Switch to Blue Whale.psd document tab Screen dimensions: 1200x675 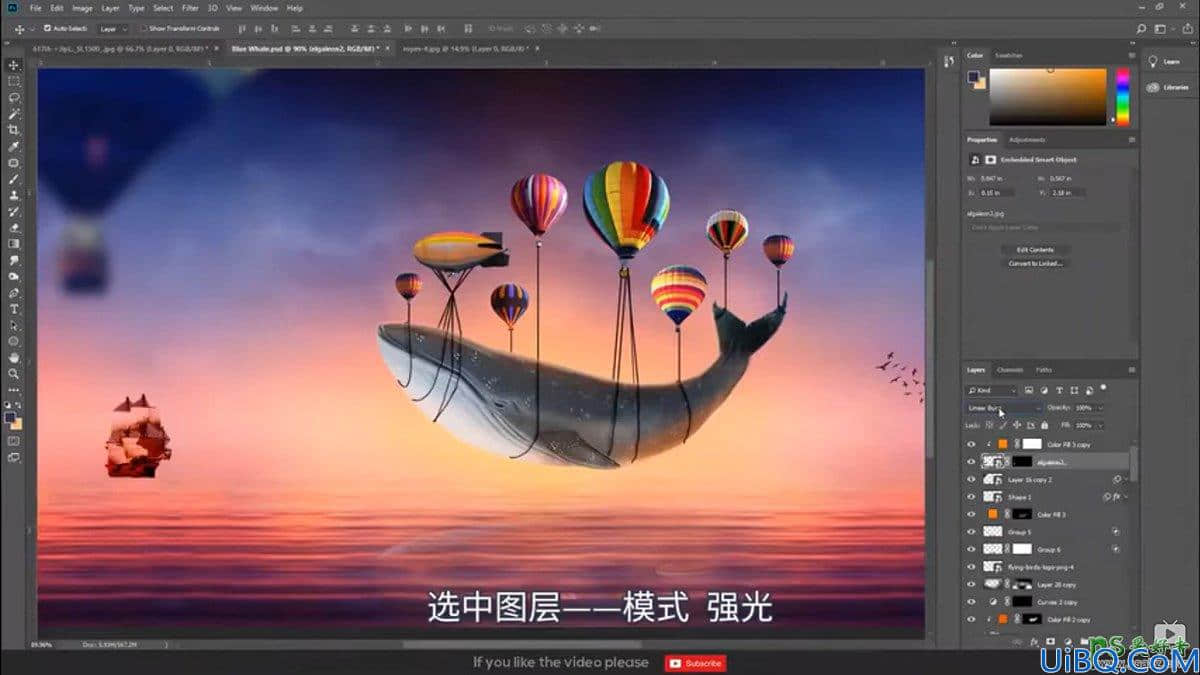pos(304,47)
